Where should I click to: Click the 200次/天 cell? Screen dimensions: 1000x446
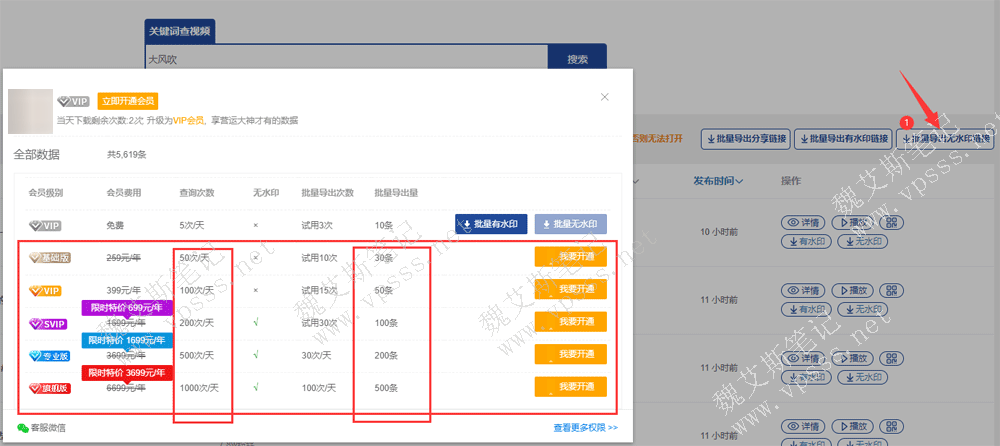[196, 323]
